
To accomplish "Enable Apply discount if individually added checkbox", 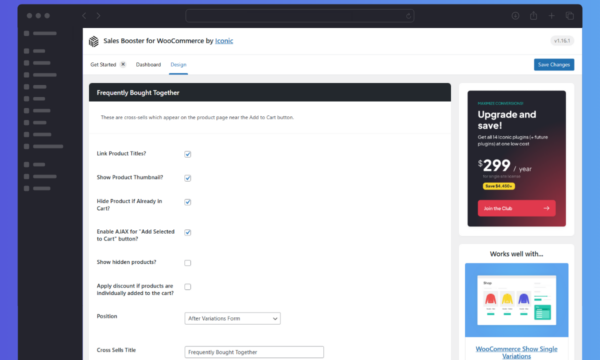I will click(188, 287).
